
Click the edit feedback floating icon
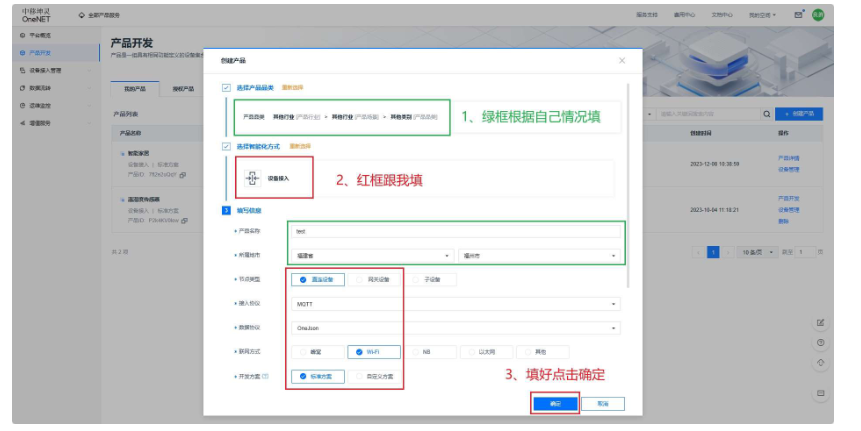point(820,323)
